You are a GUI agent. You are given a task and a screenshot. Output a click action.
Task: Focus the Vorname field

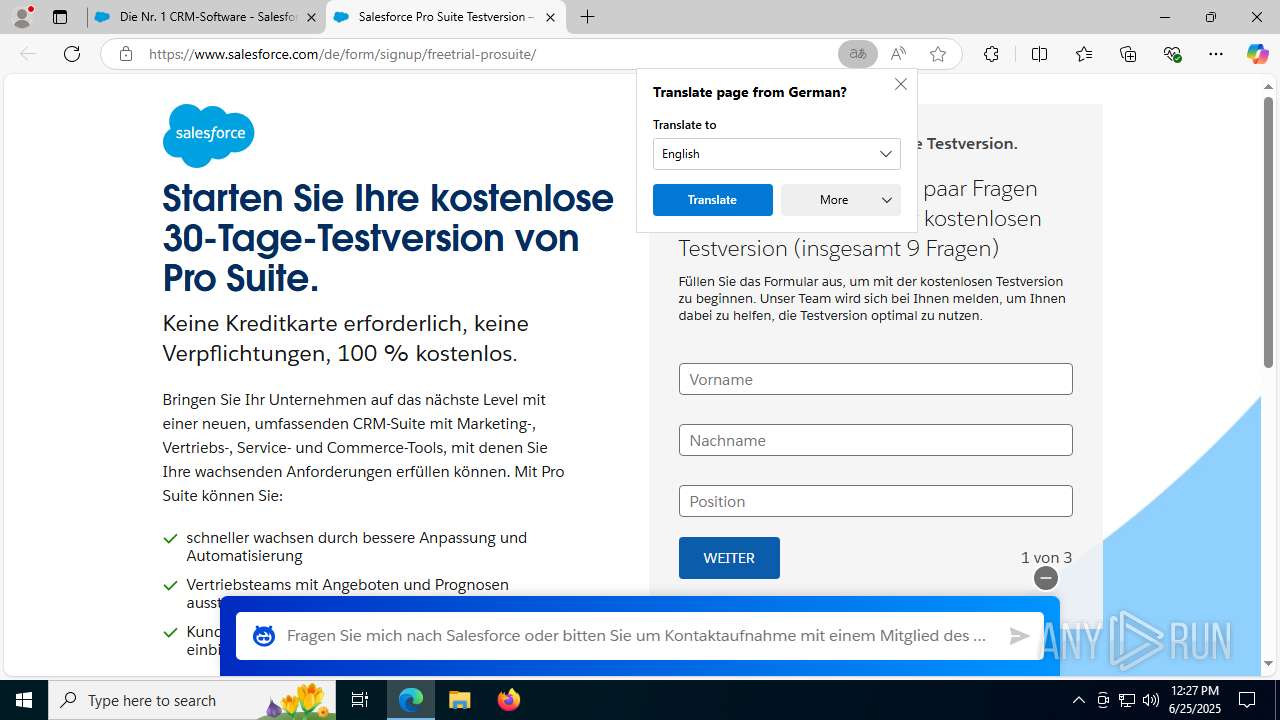coord(875,379)
